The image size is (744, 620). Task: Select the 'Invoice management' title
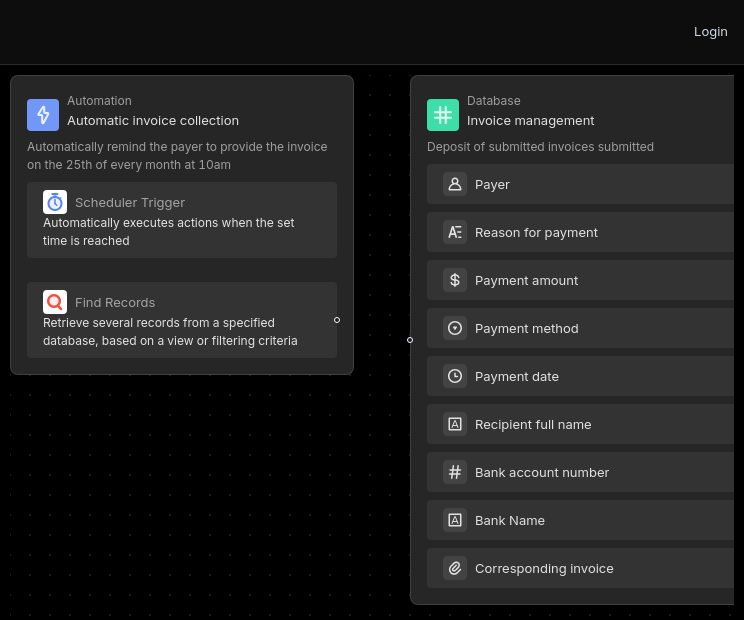530,121
